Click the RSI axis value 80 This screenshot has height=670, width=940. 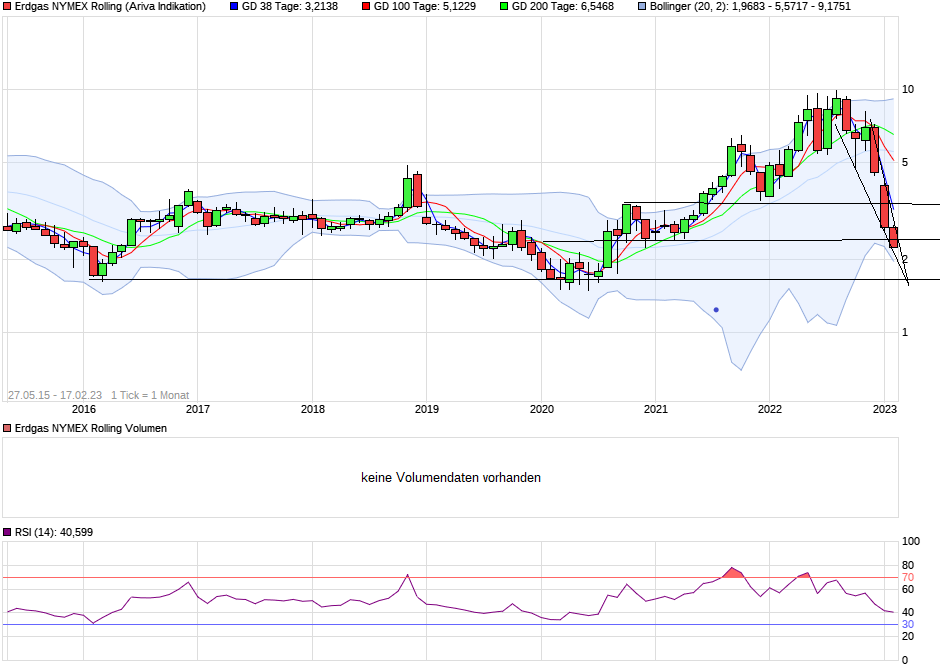pos(908,565)
